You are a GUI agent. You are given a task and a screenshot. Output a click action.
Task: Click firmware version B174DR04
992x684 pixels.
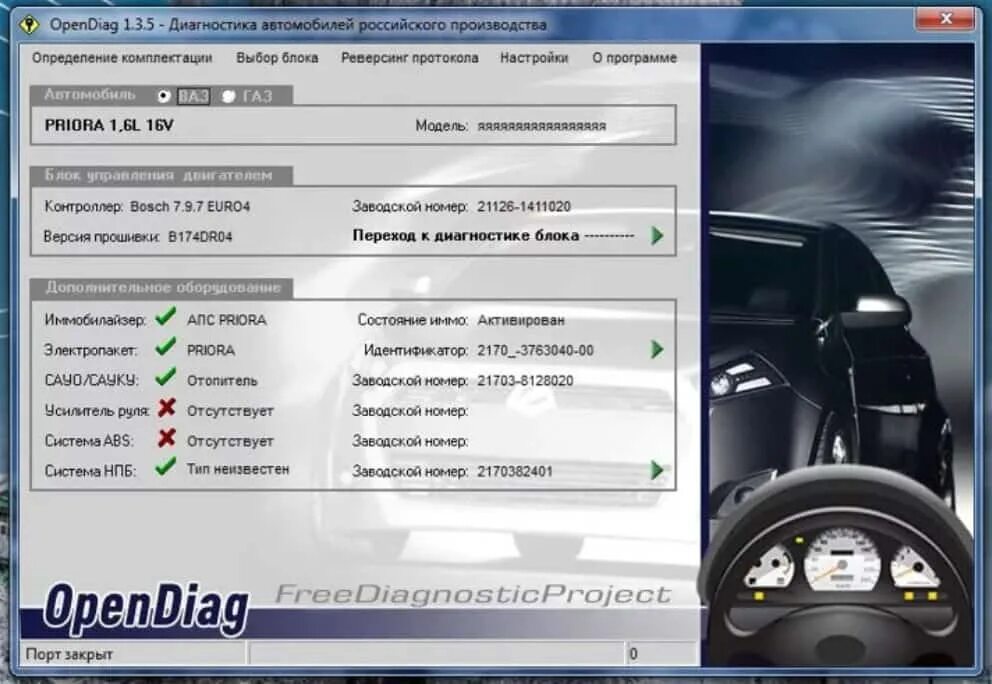pyautogui.click(x=200, y=237)
